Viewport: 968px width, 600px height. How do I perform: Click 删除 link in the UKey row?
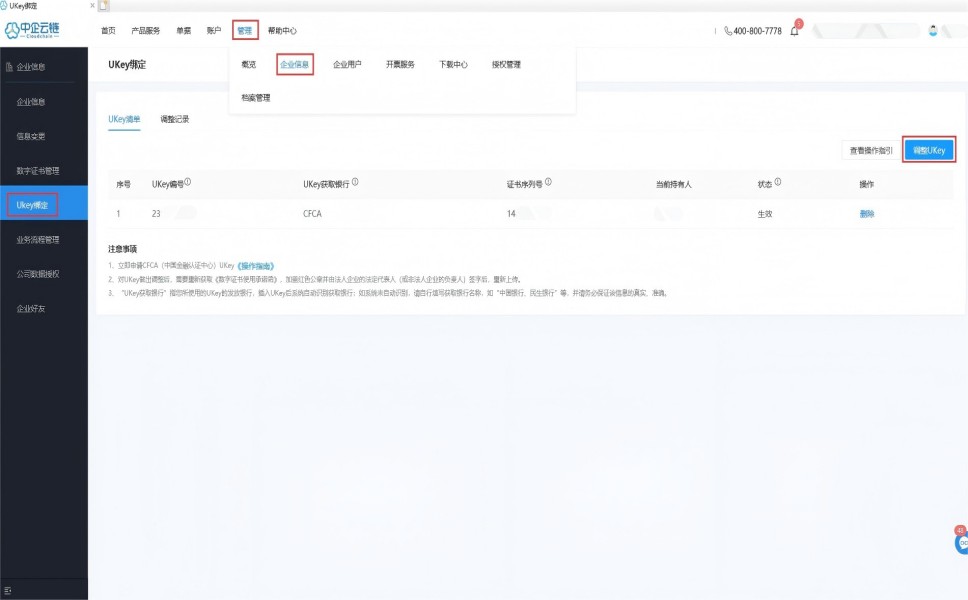tap(866, 214)
